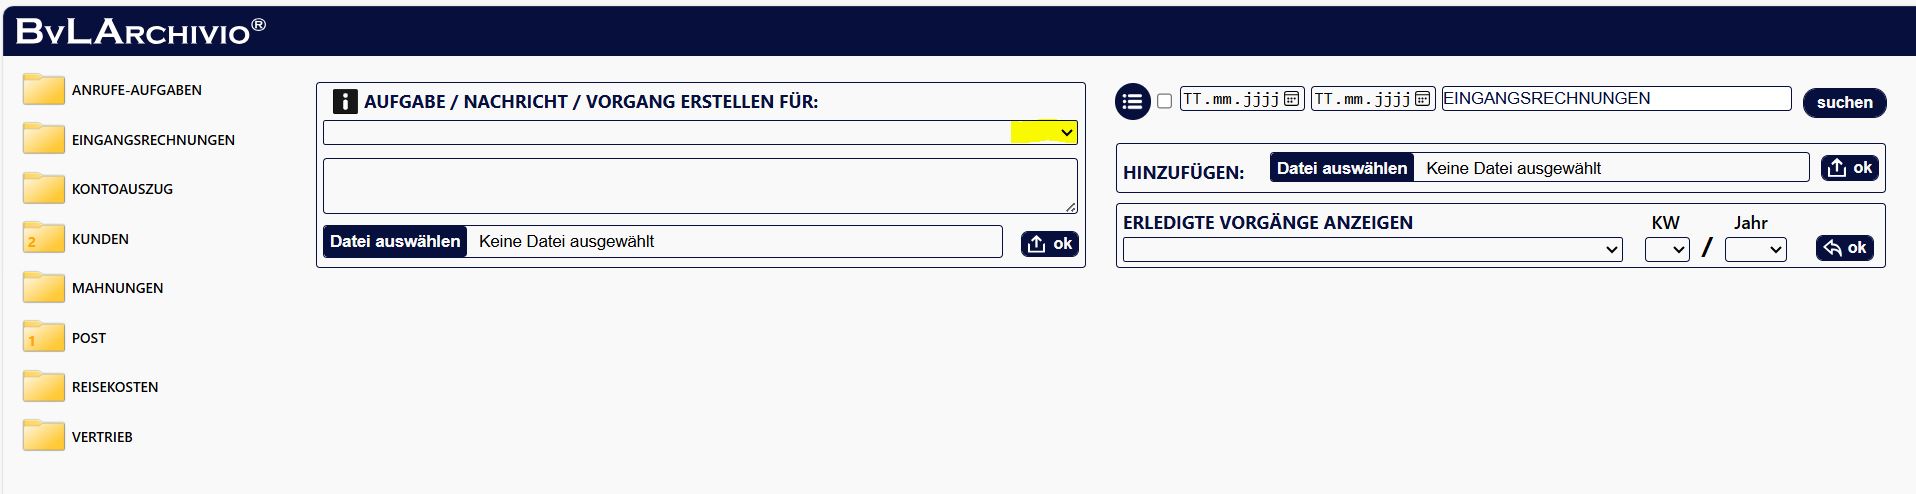Click Datei auswählen next to HINZUFÜGEN
The height and width of the screenshot is (494, 1916).
tap(1341, 168)
